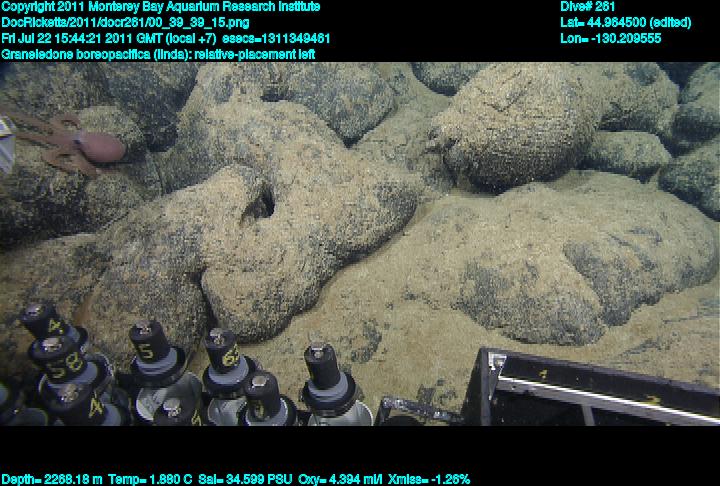Image resolution: width=720 pixels, height=486 pixels.
Task: Click the 'Lon= -130.209555' readout
Action: (611, 39)
